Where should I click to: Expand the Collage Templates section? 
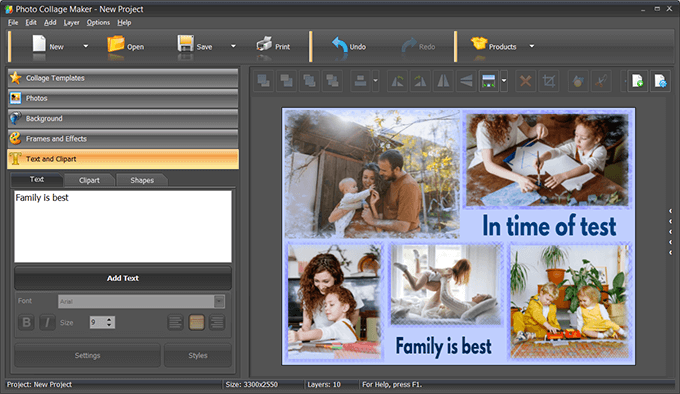click(x=123, y=78)
